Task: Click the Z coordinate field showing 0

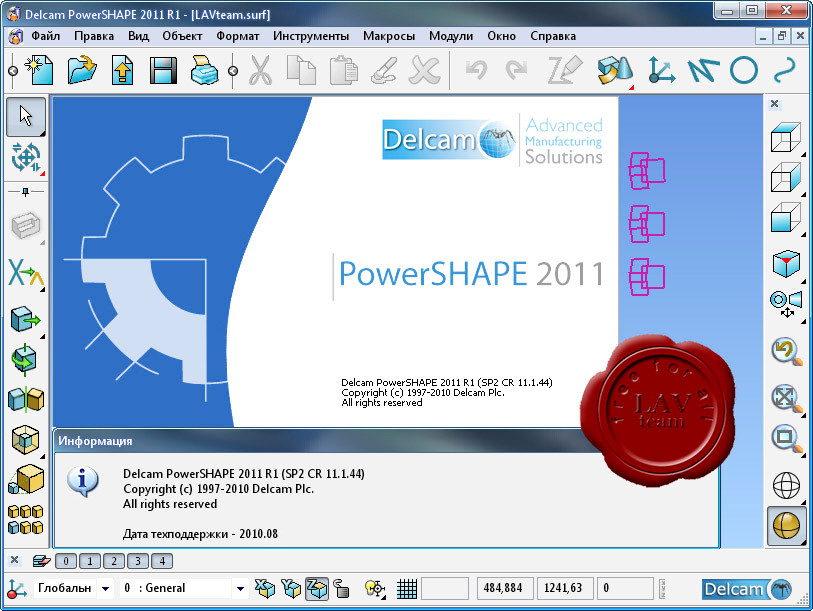Action: 625,588
